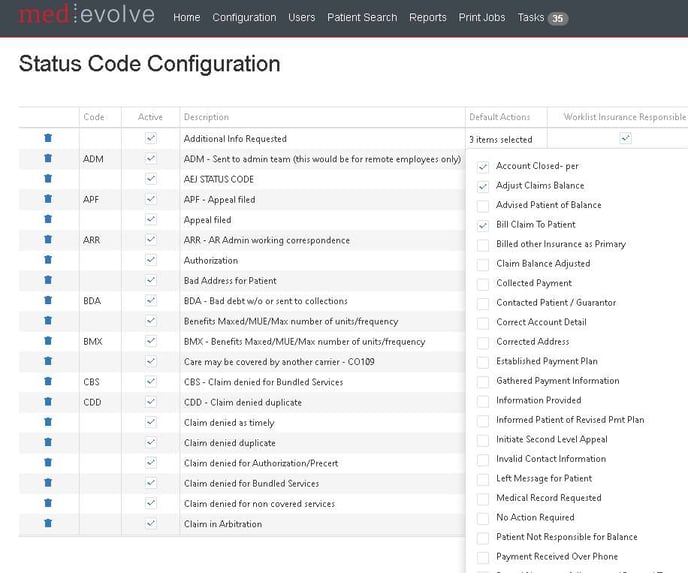
Task: Delete the ADM status code row
Action: [x=48, y=159]
